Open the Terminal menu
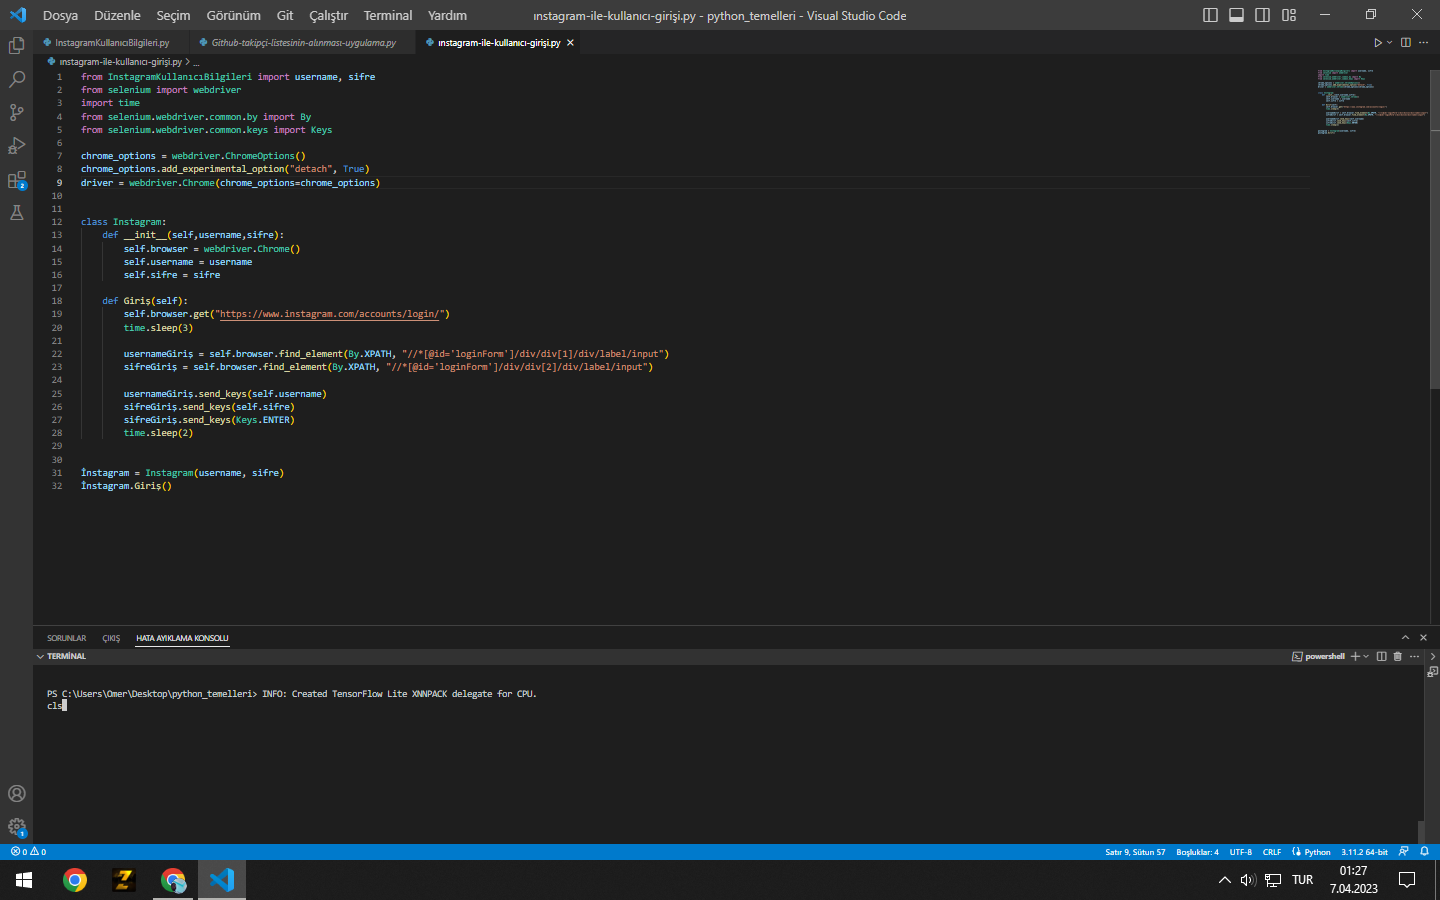The width and height of the screenshot is (1440, 900). pos(387,15)
